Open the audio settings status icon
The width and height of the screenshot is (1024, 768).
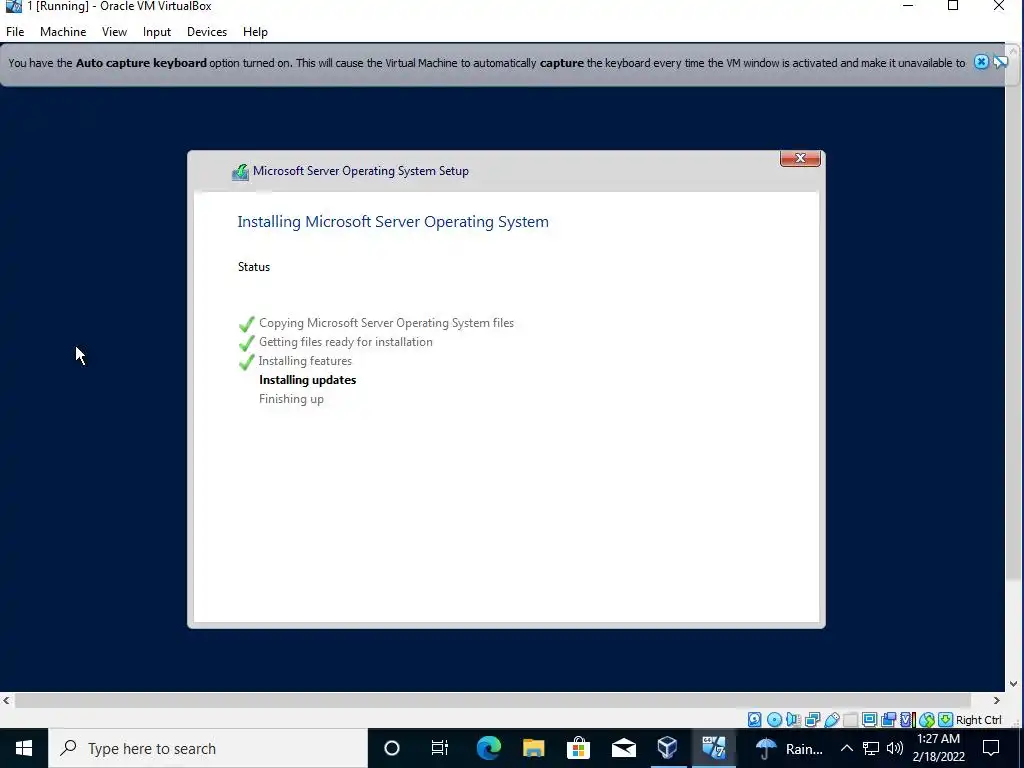click(x=793, y=720)
